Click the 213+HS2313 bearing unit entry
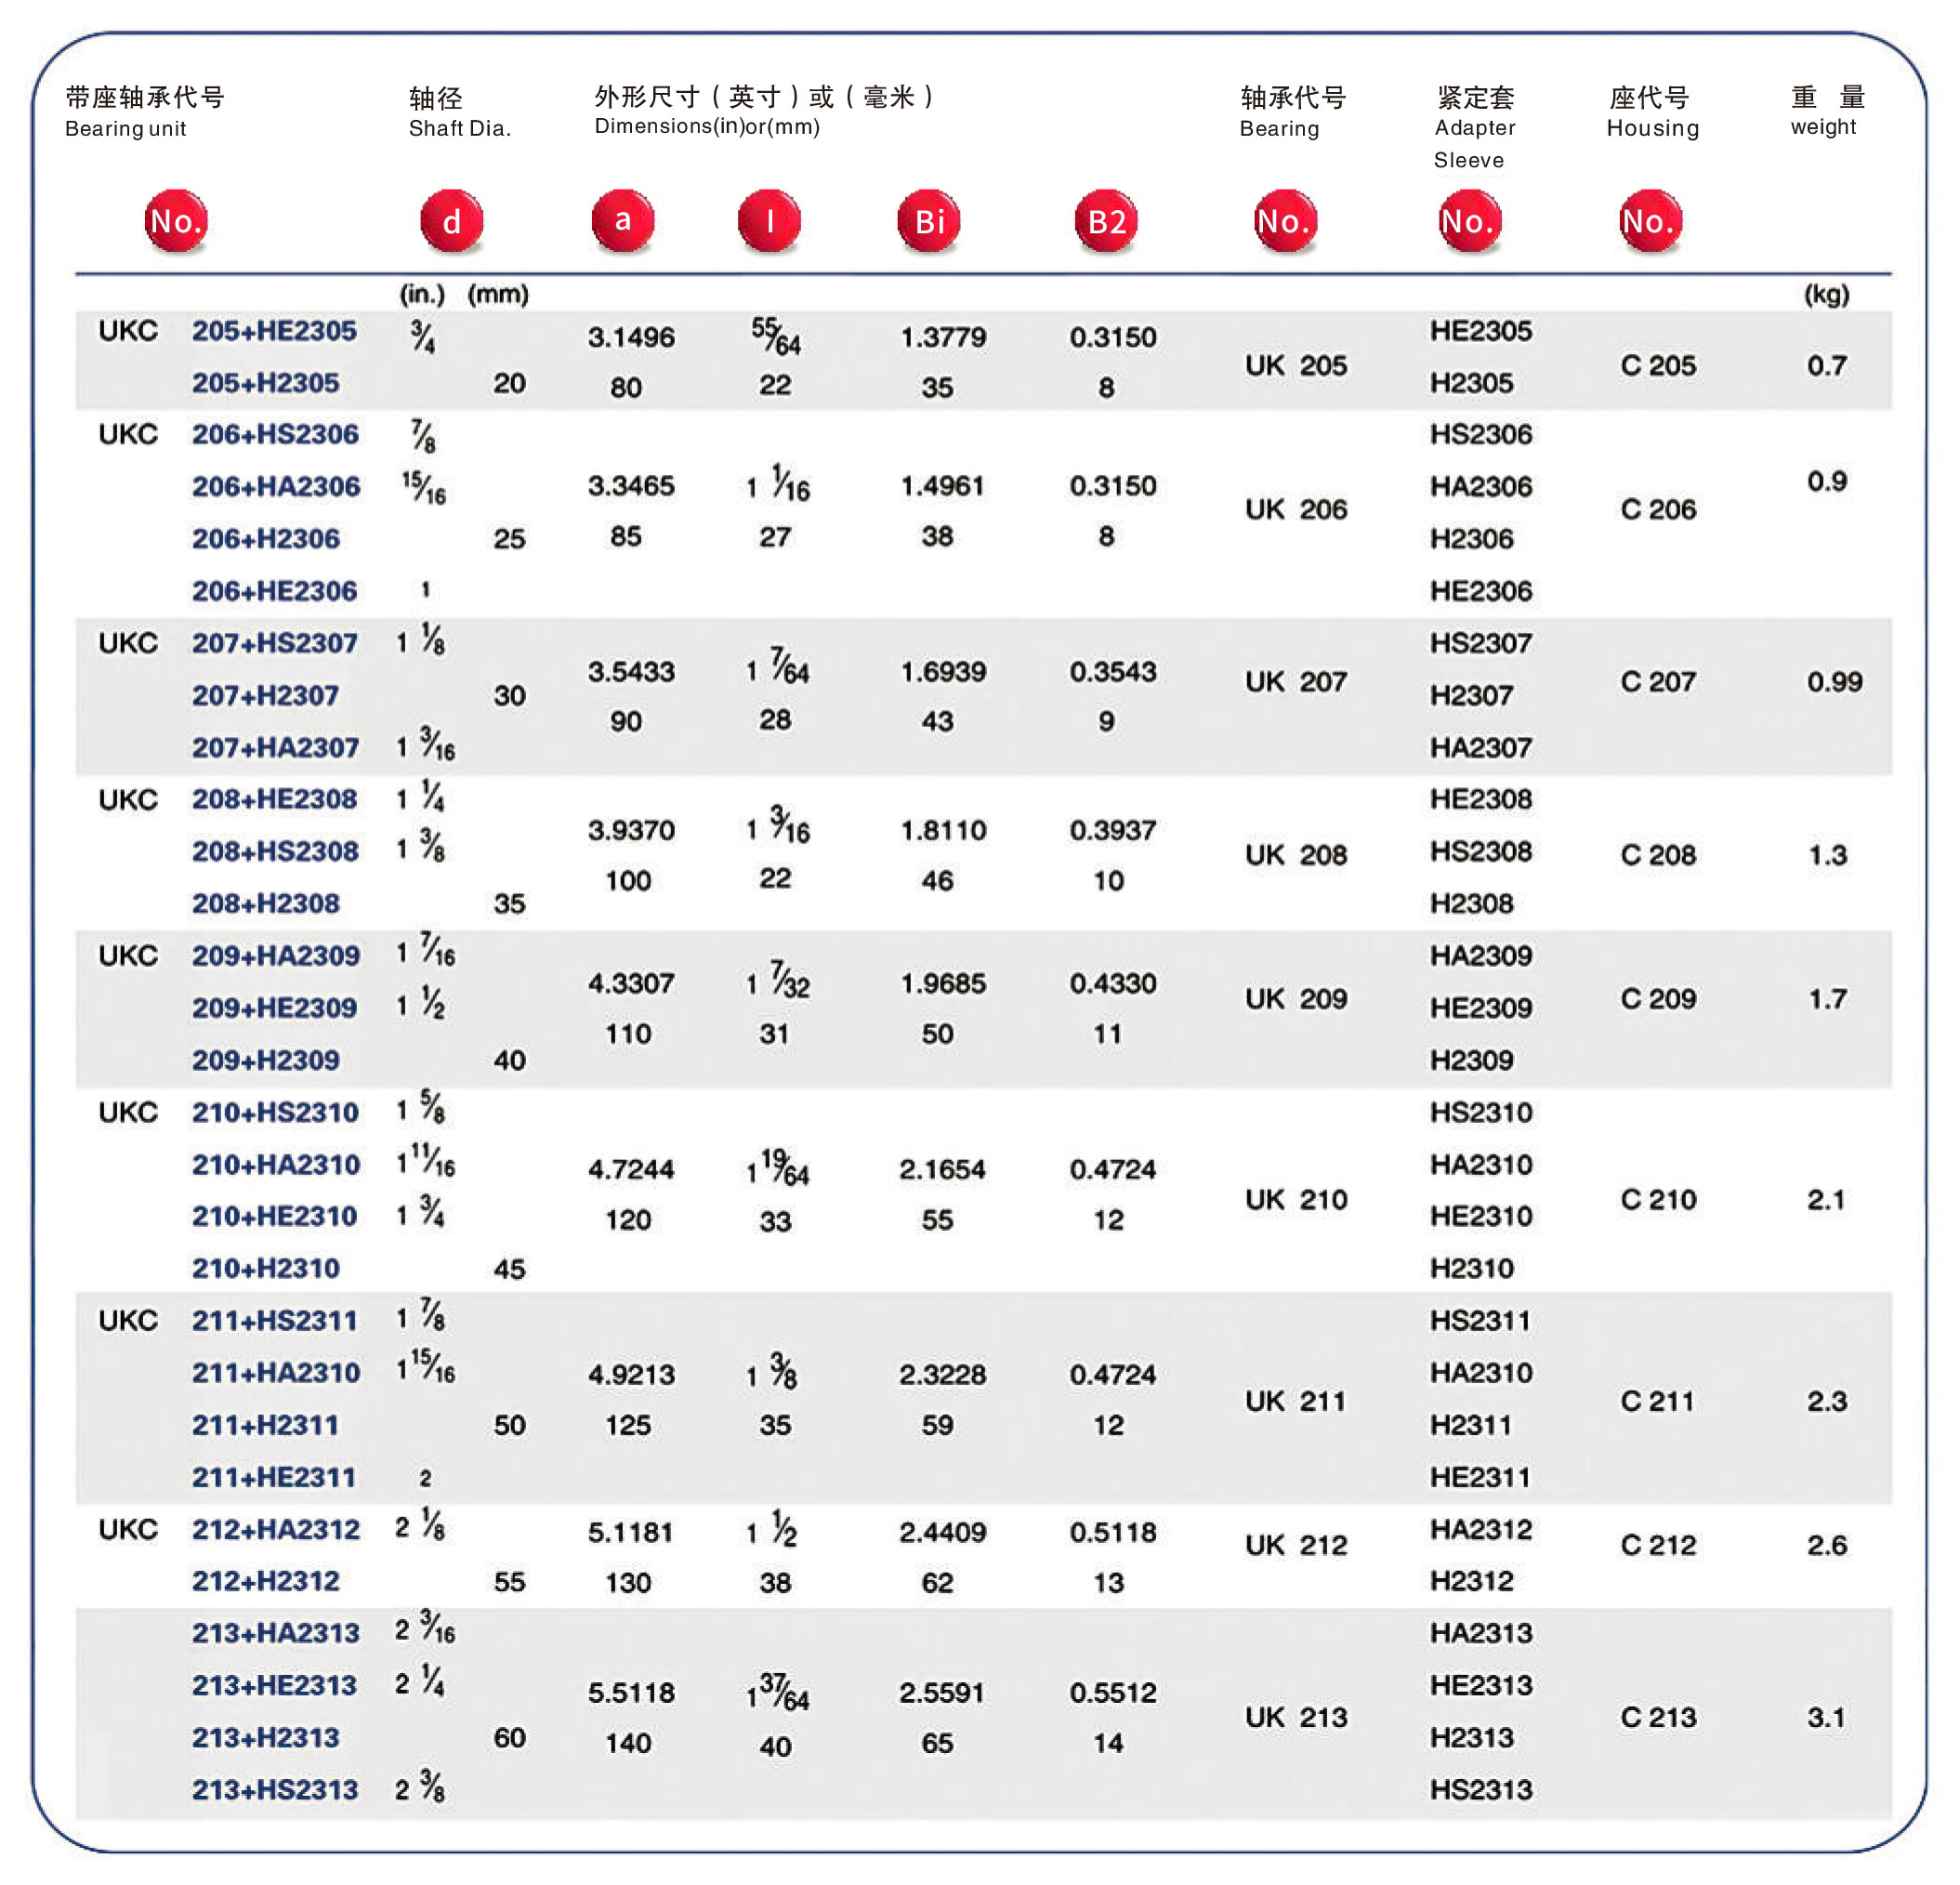Viewport: 1960px width, 1885px height. tap(275, 1790)
